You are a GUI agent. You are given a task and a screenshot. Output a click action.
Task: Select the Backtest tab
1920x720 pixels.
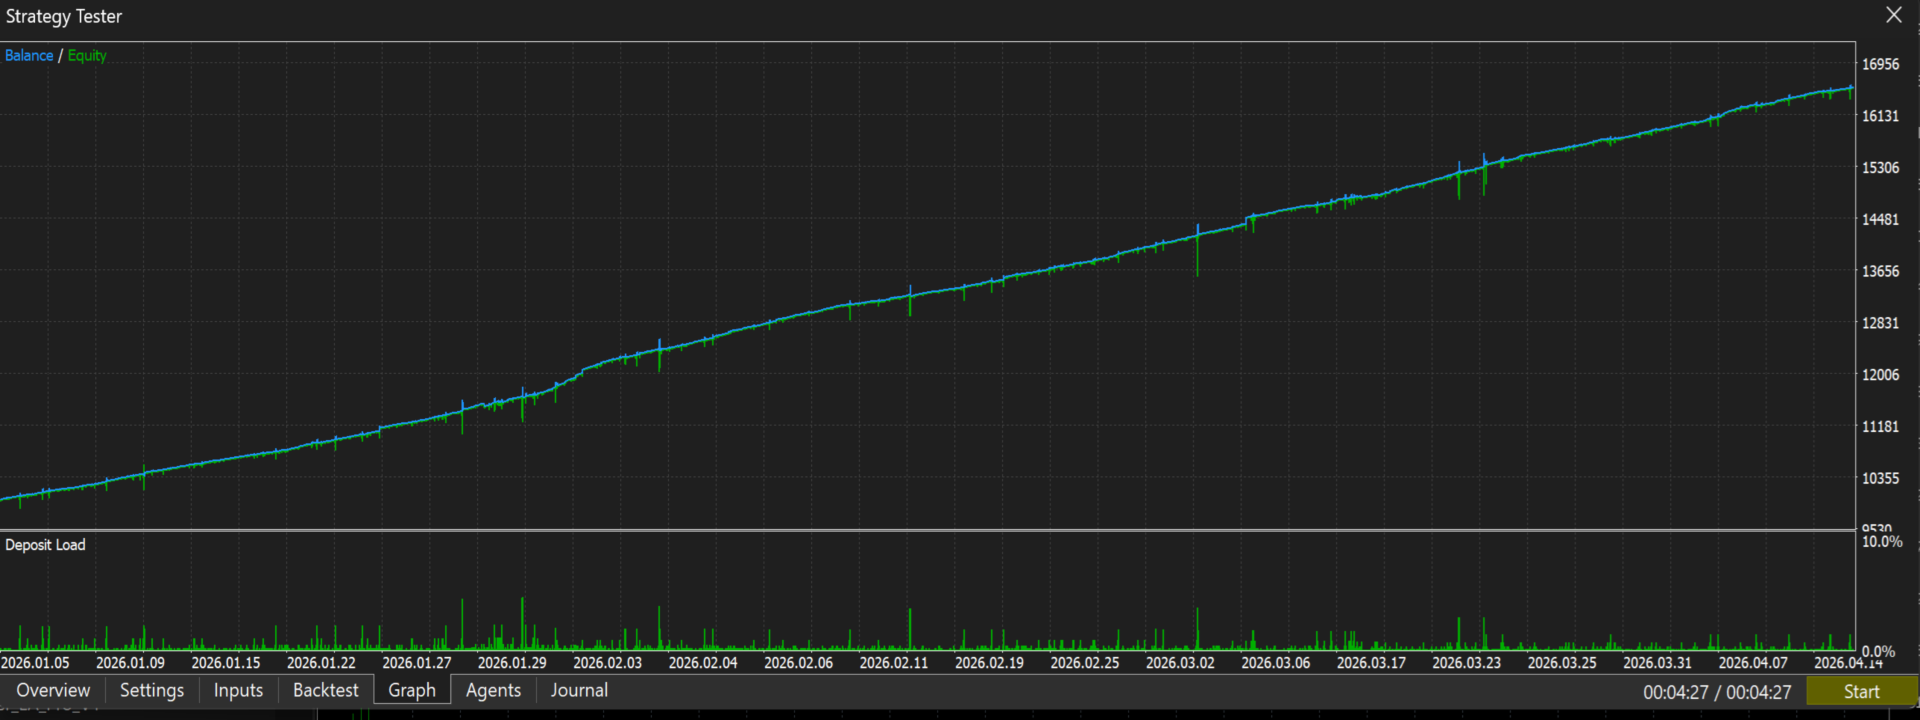[x=325, y=690]
